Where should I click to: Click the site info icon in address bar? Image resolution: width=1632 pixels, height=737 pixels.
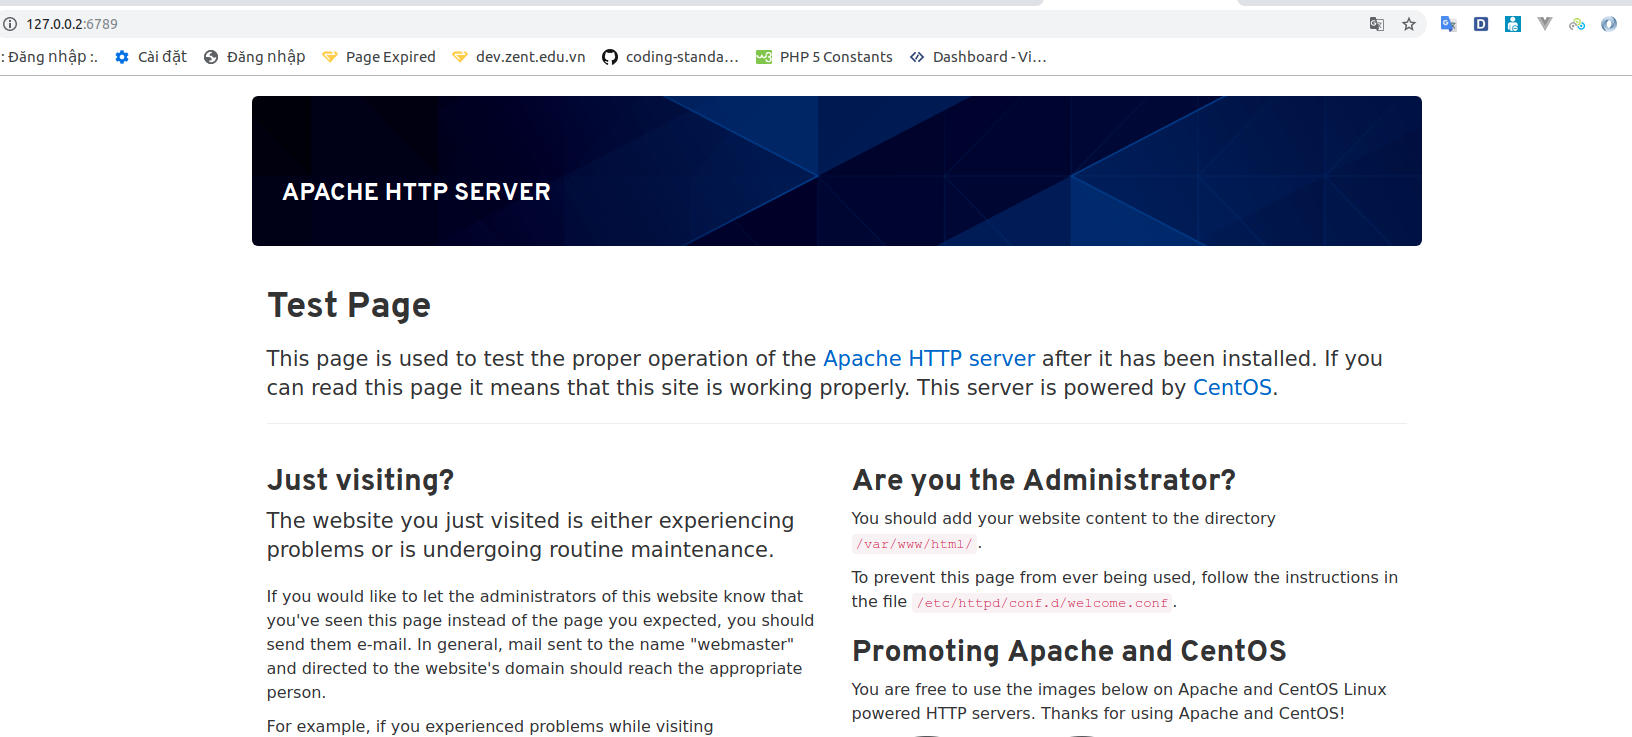(10, 24)
